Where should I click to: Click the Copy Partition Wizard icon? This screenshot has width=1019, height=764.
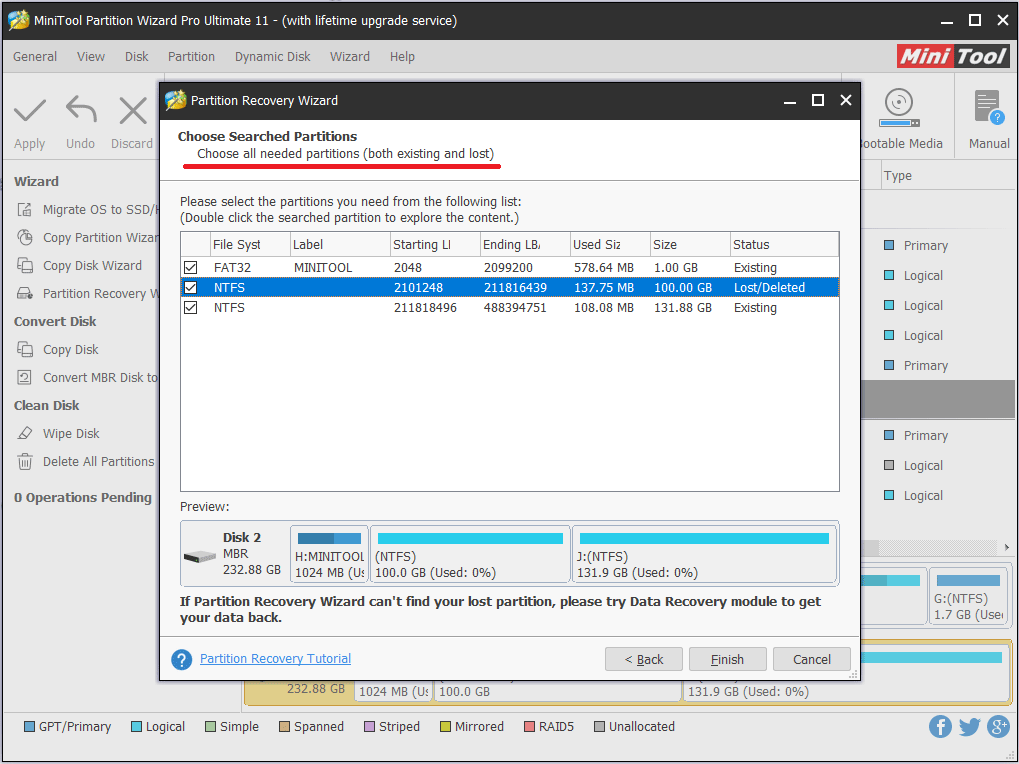click(x=25, y=237)
